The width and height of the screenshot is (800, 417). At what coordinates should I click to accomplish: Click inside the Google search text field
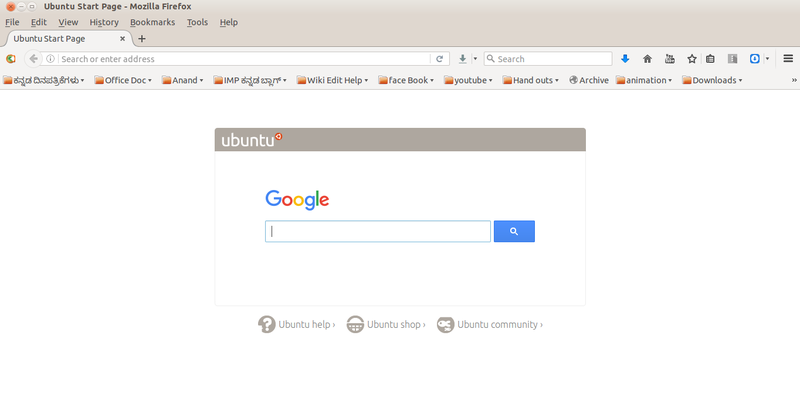point(378,231)
